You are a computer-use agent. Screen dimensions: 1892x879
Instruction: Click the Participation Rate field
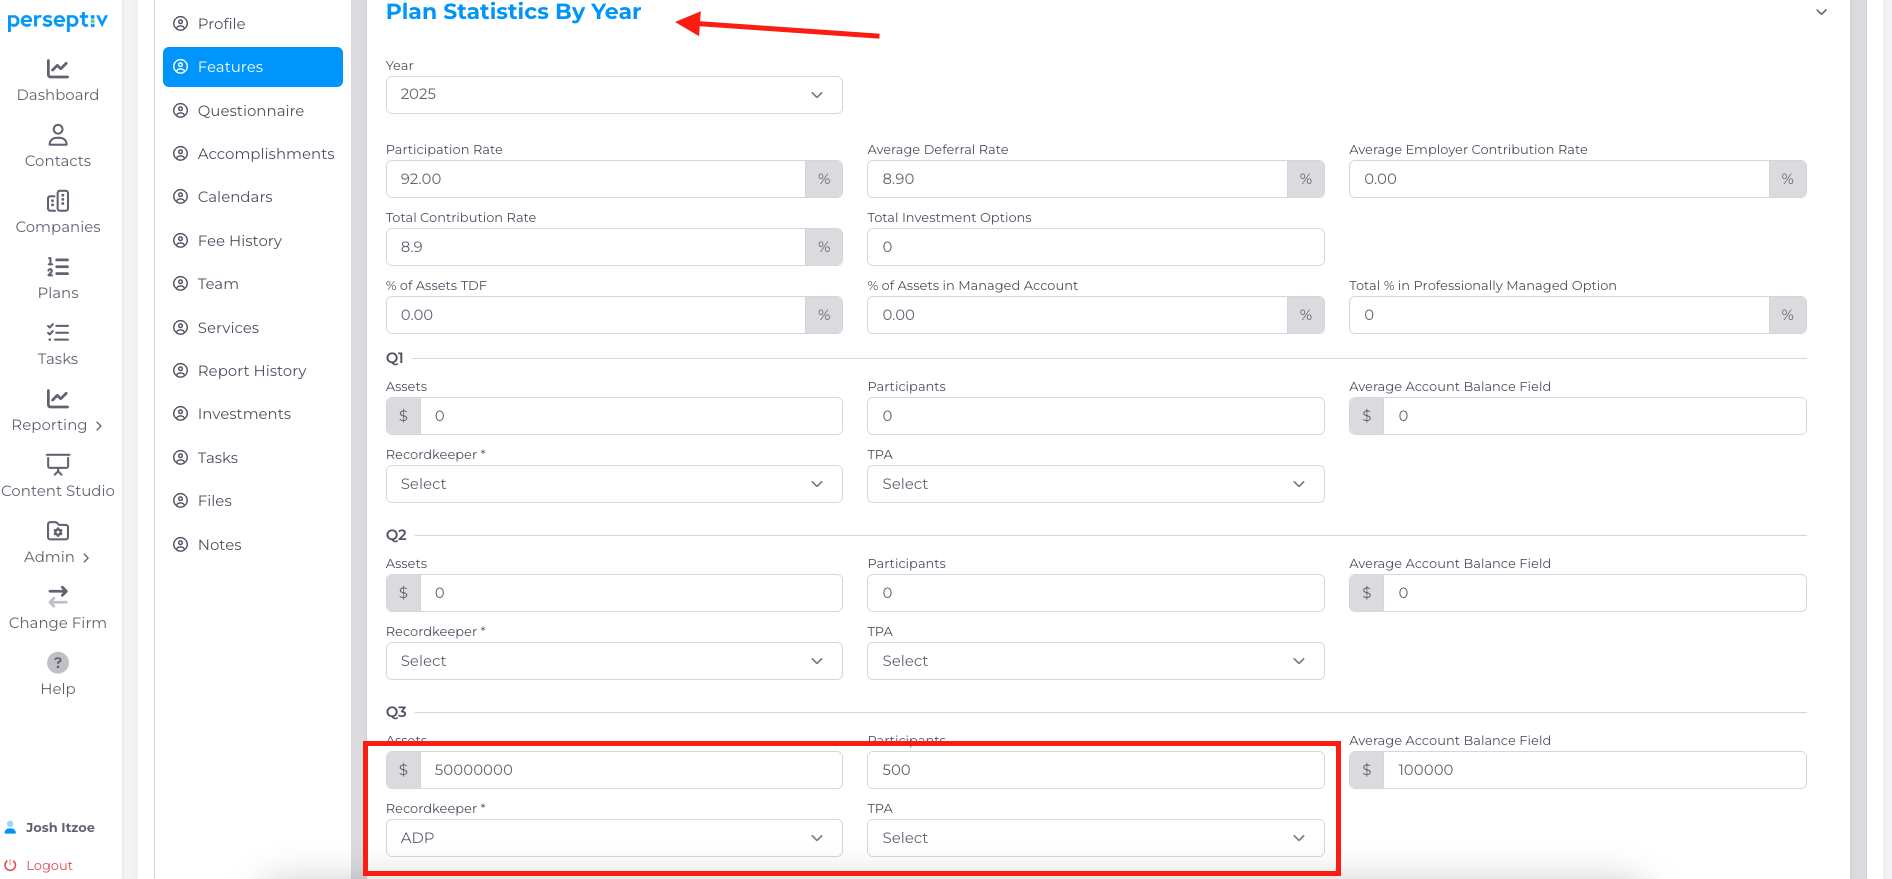[596, 179]
